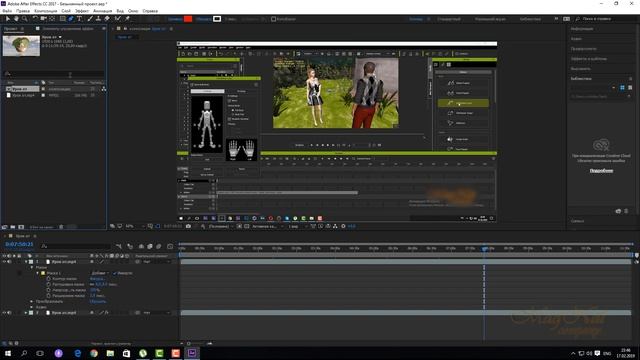Select the Unified Camera tool
This screenshot has height=360, width=640.
click(x=43, y=19)
